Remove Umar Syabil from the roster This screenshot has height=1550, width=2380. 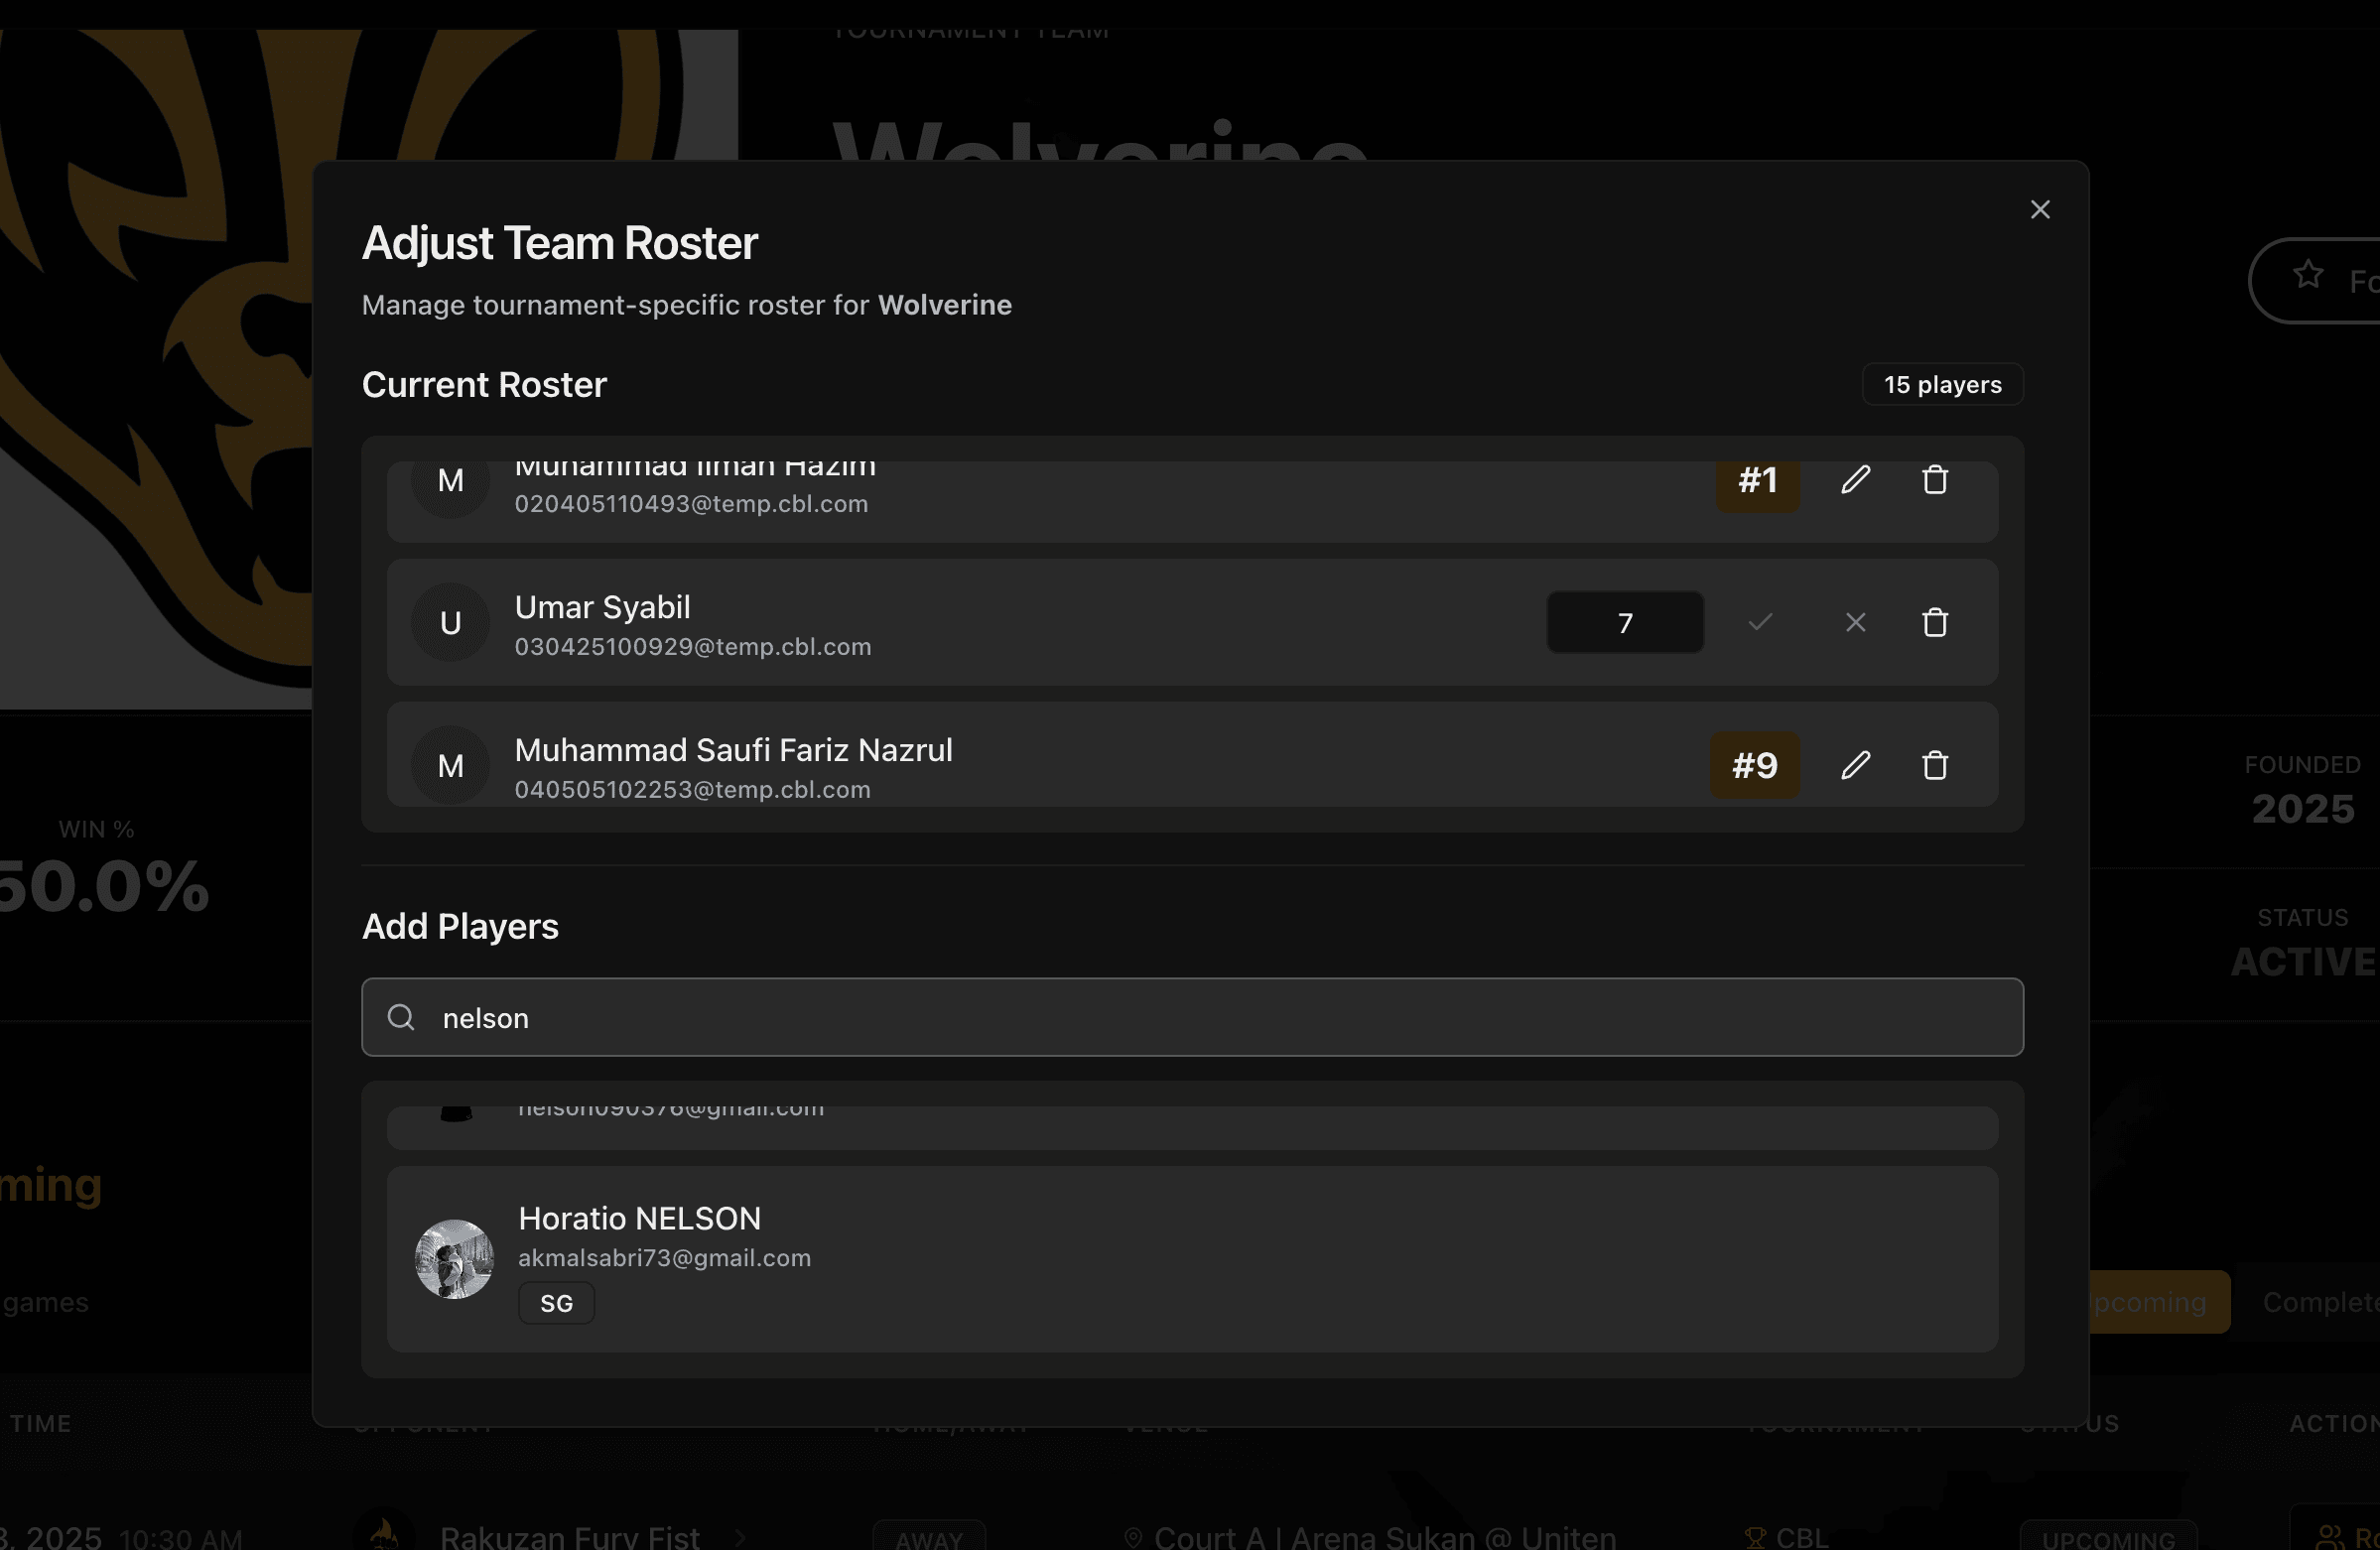tap(1935, 622)
